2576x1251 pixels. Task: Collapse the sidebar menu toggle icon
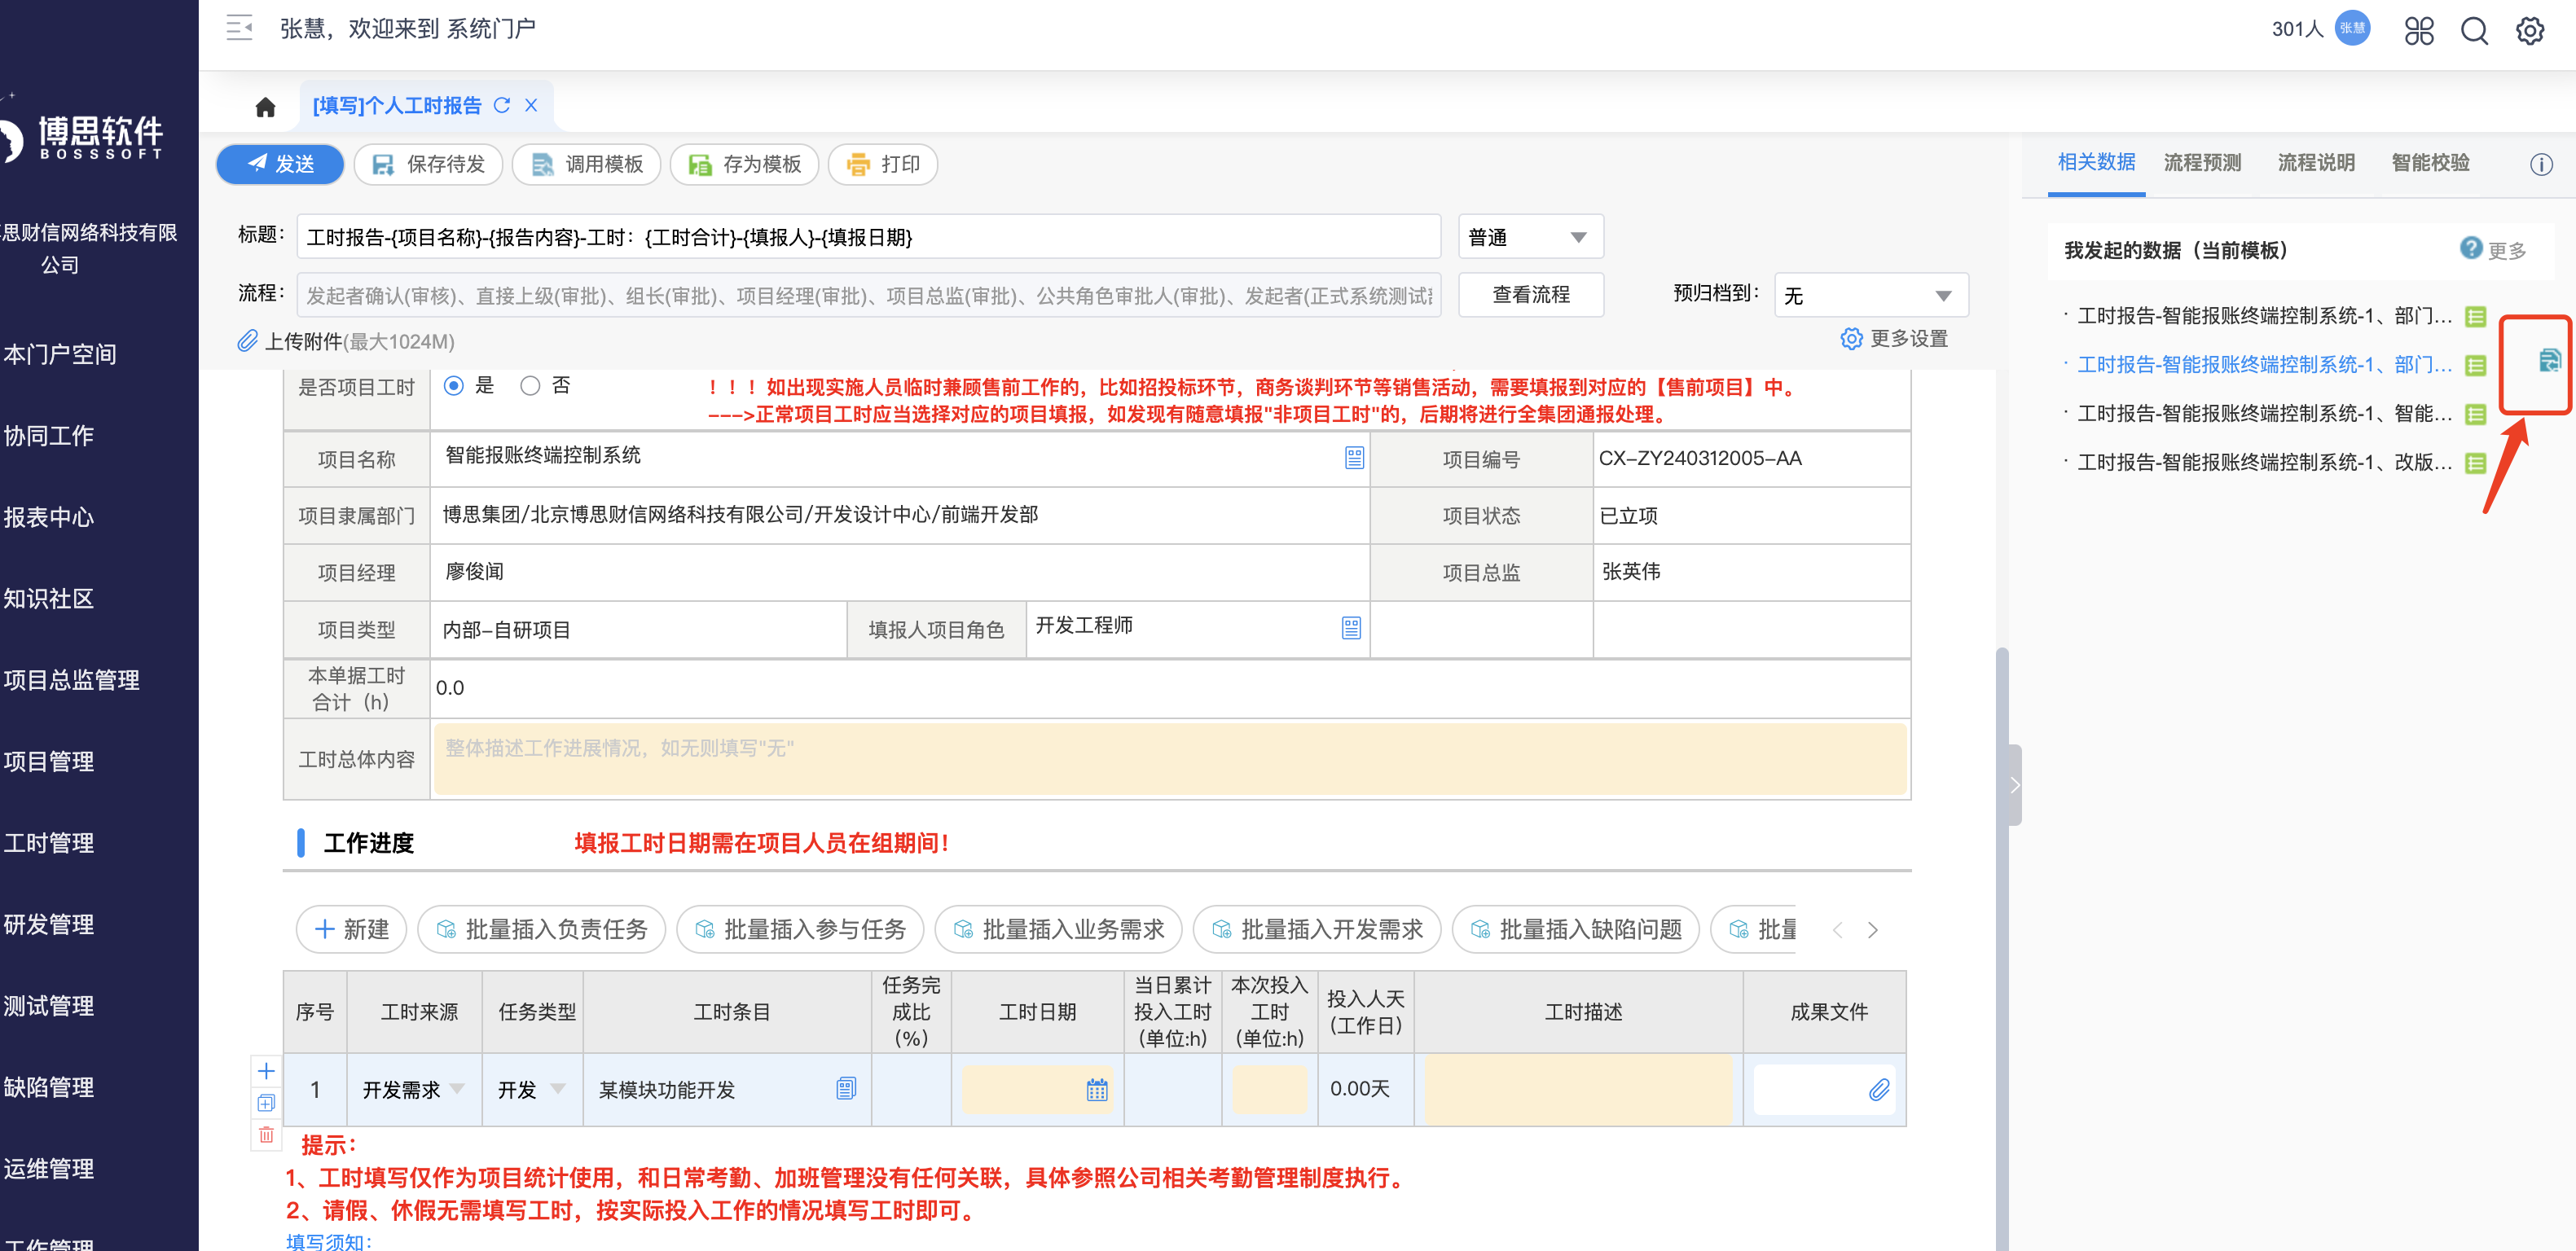[239, 28]
